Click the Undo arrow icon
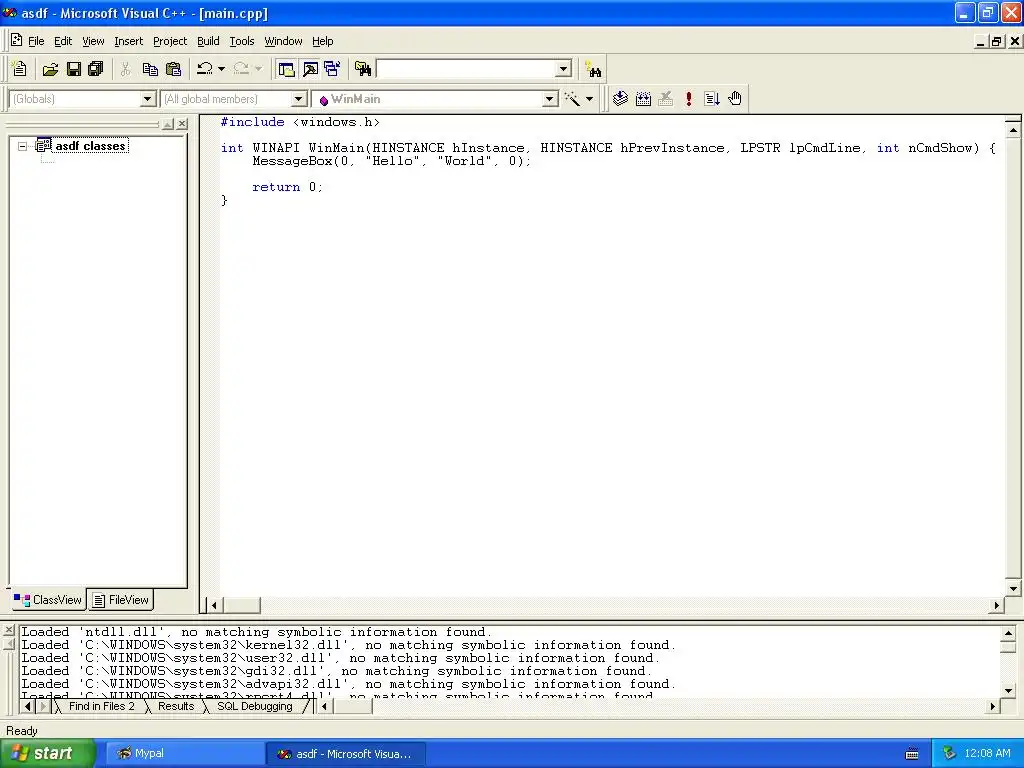Image resolution: width=1024 pixels, height=768 pixels. pyautogui.click(x=205, y=69)
